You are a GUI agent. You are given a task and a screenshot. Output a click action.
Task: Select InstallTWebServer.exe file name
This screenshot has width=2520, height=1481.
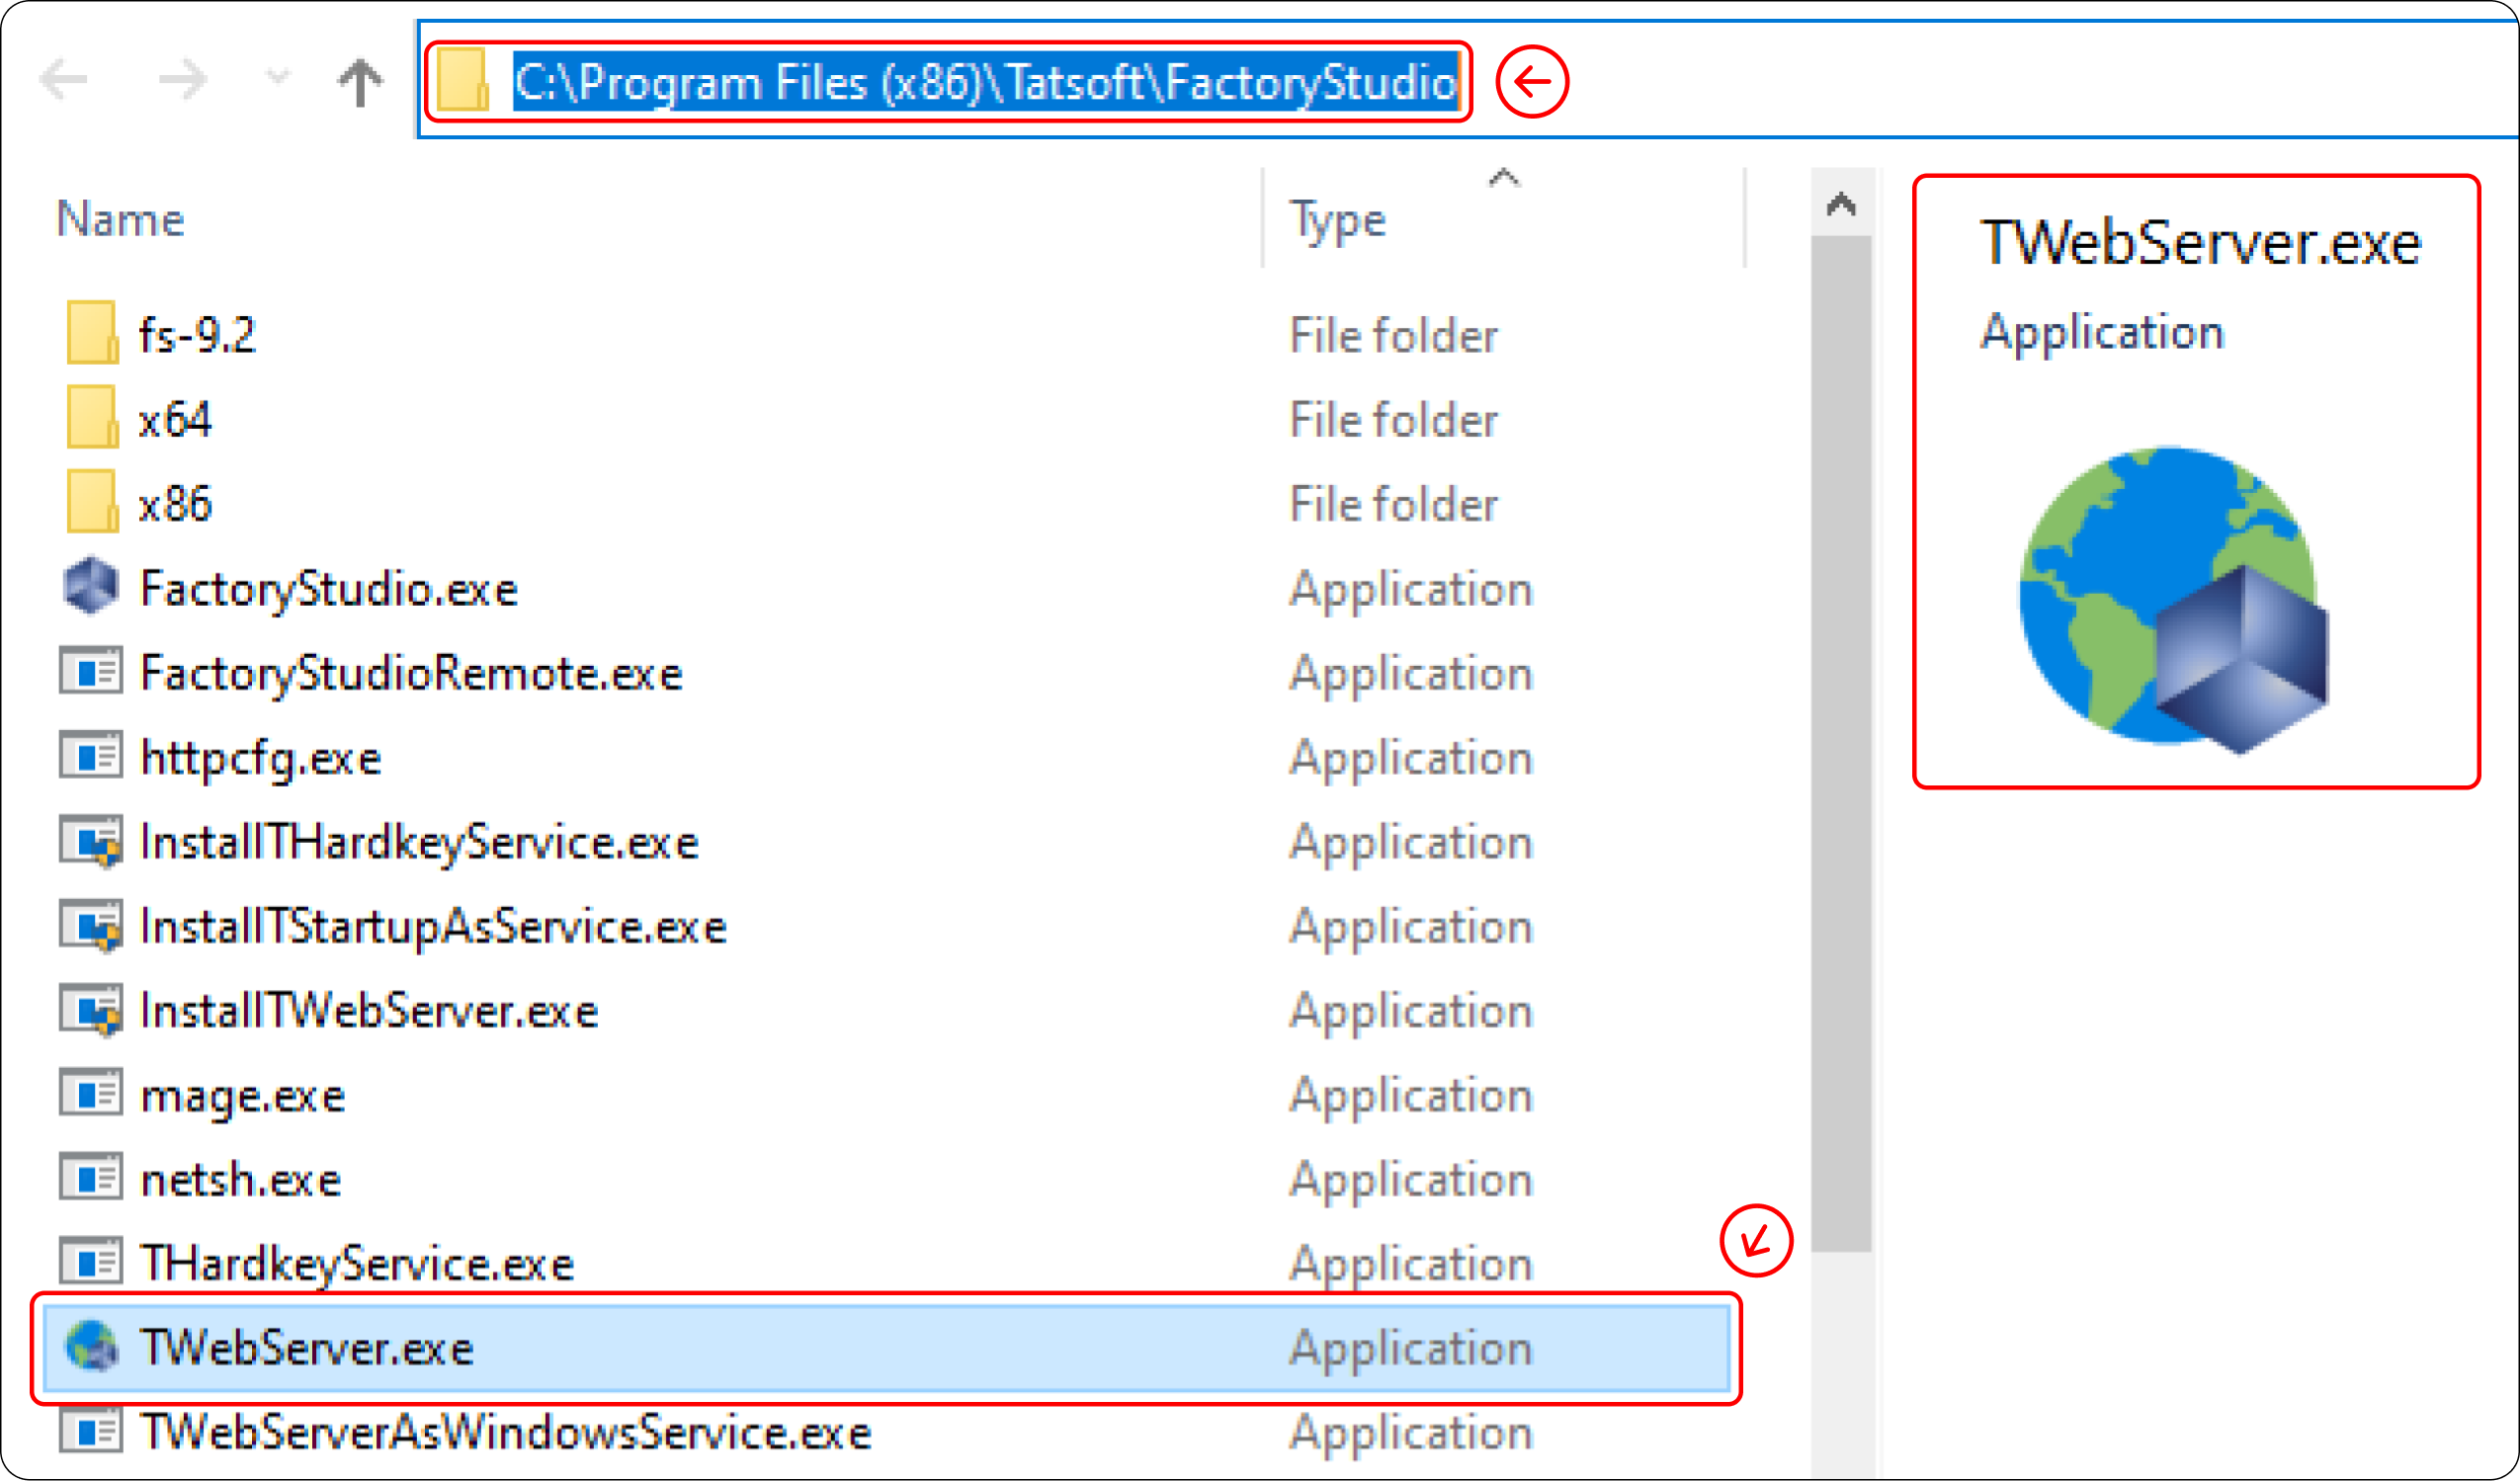tap(370, 1011)
